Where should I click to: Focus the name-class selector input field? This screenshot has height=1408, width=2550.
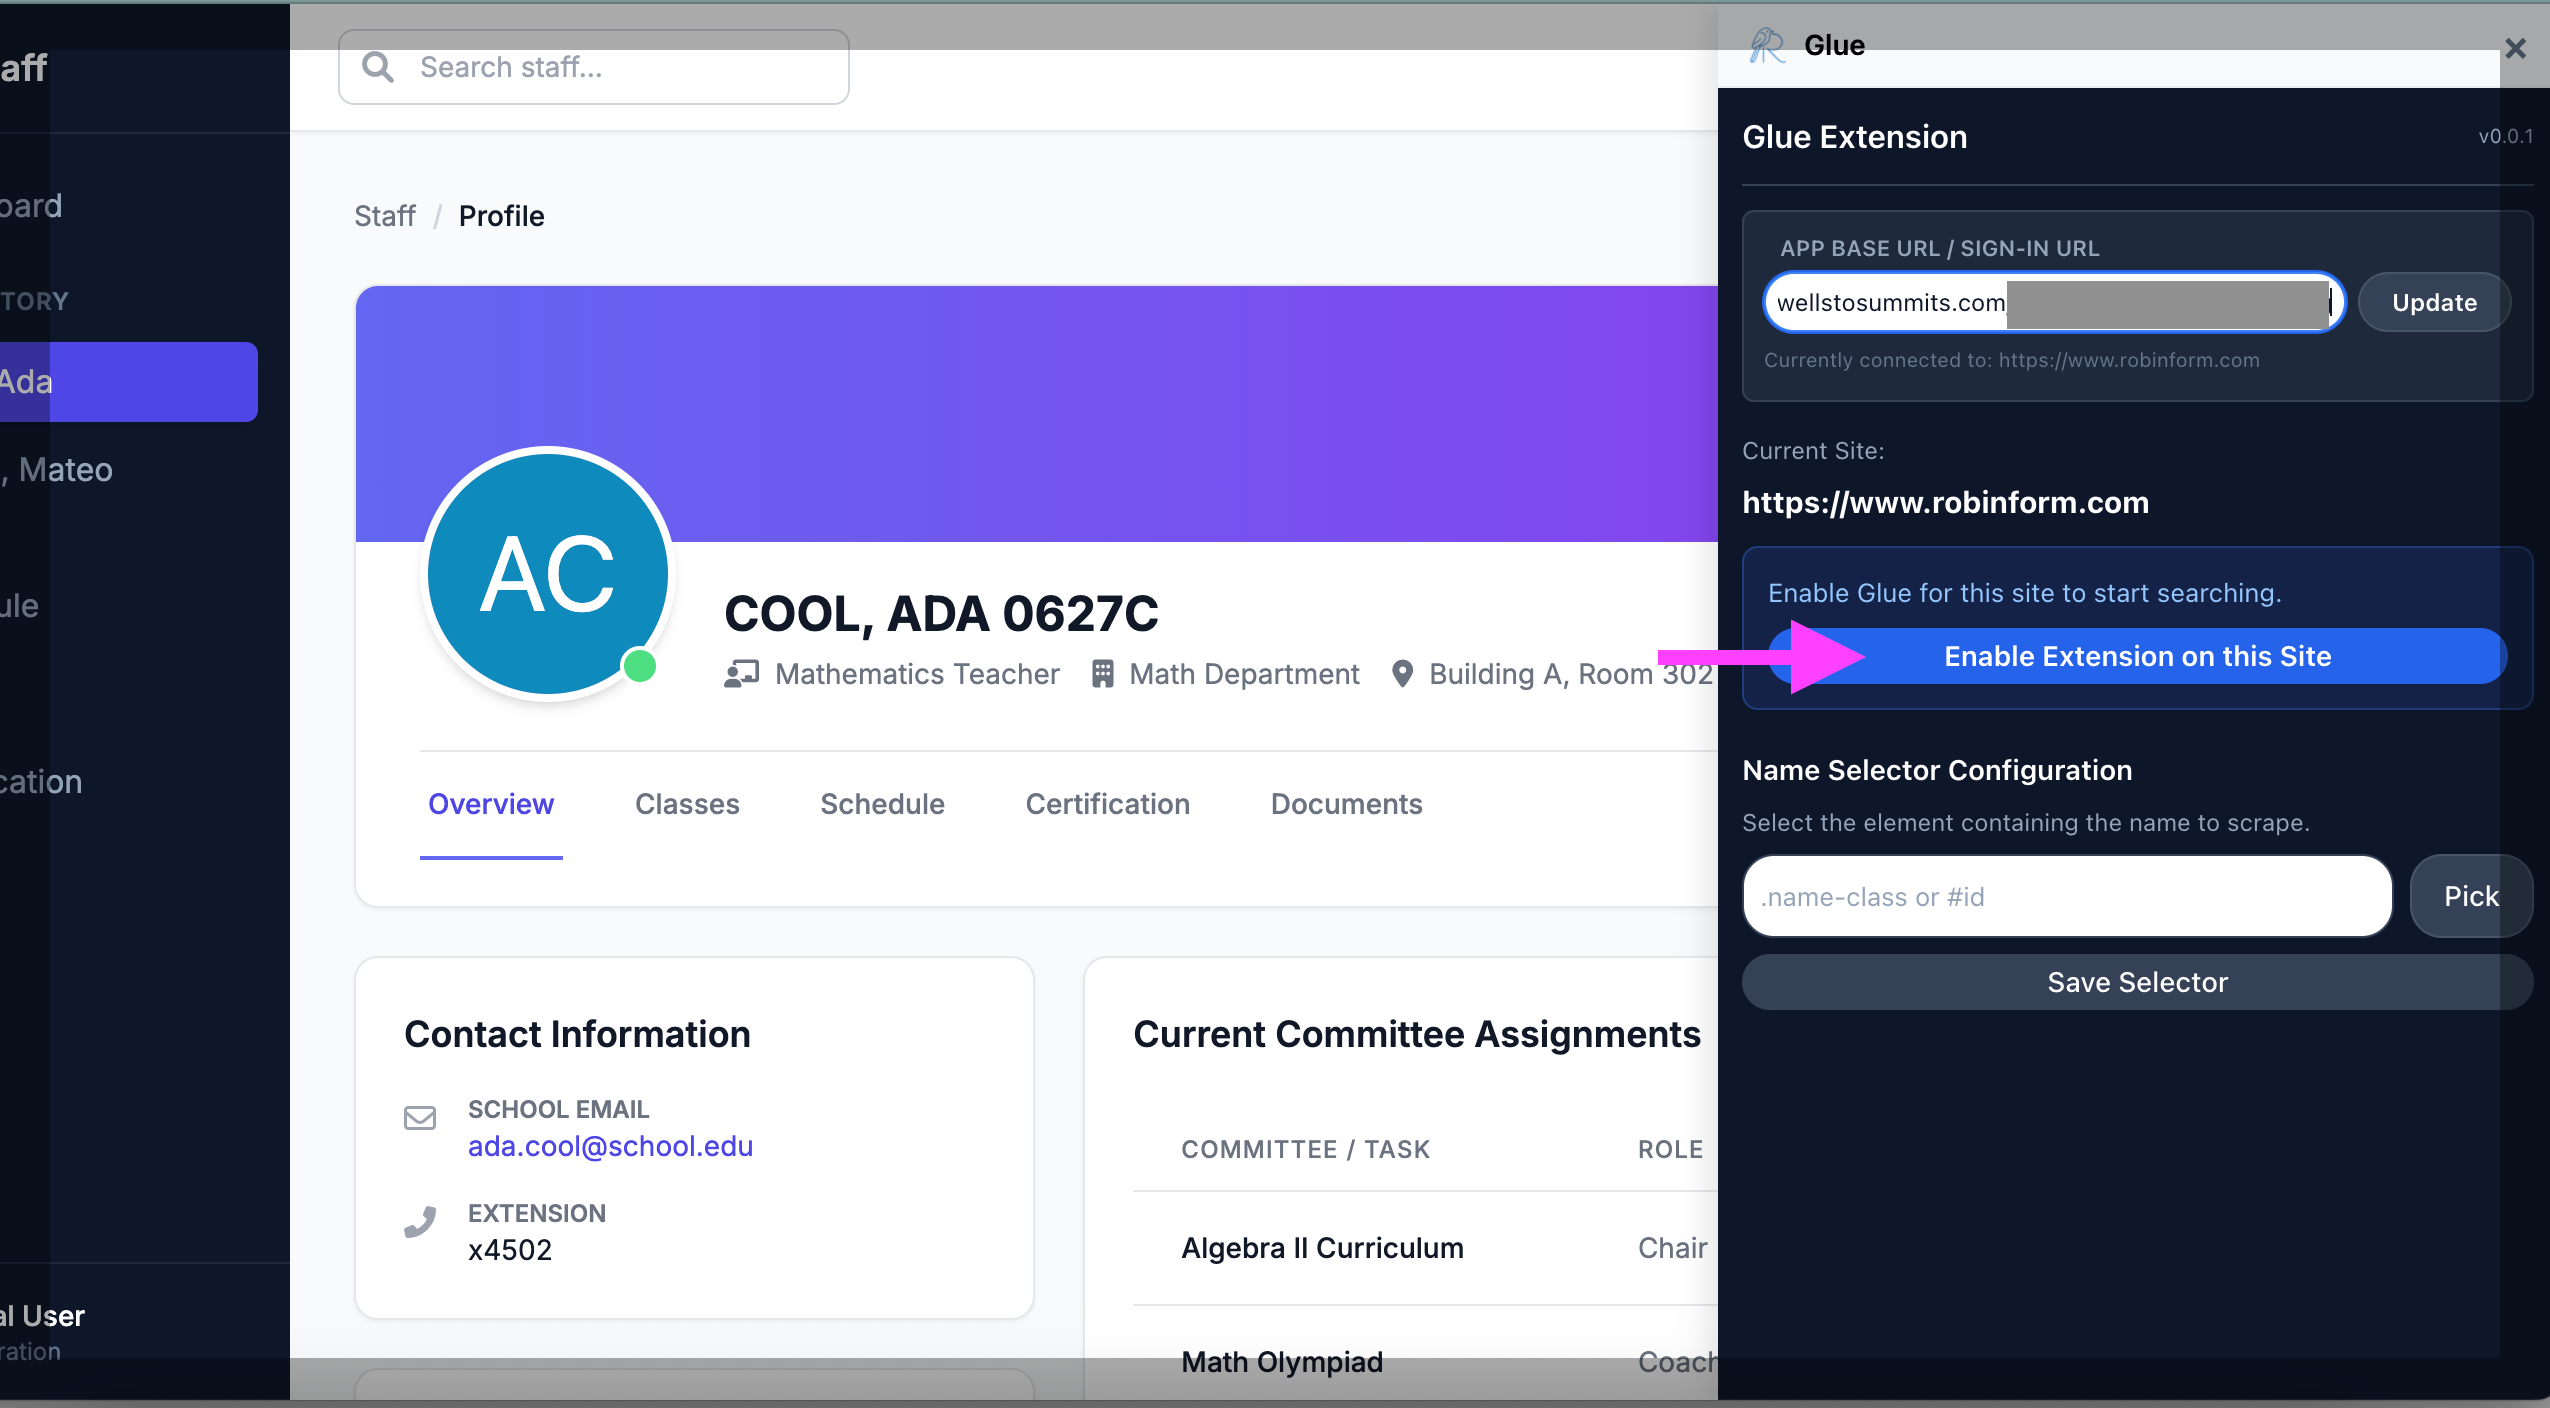pyautogui.click(x=2066, y=896)
